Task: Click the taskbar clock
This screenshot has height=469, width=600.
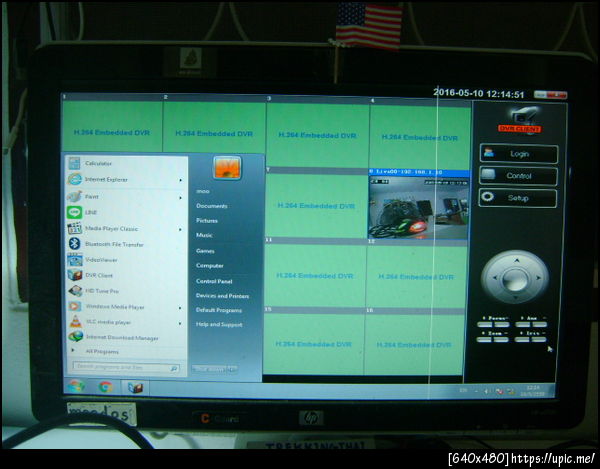Action: pyautogui.click(x=533, y=391)
